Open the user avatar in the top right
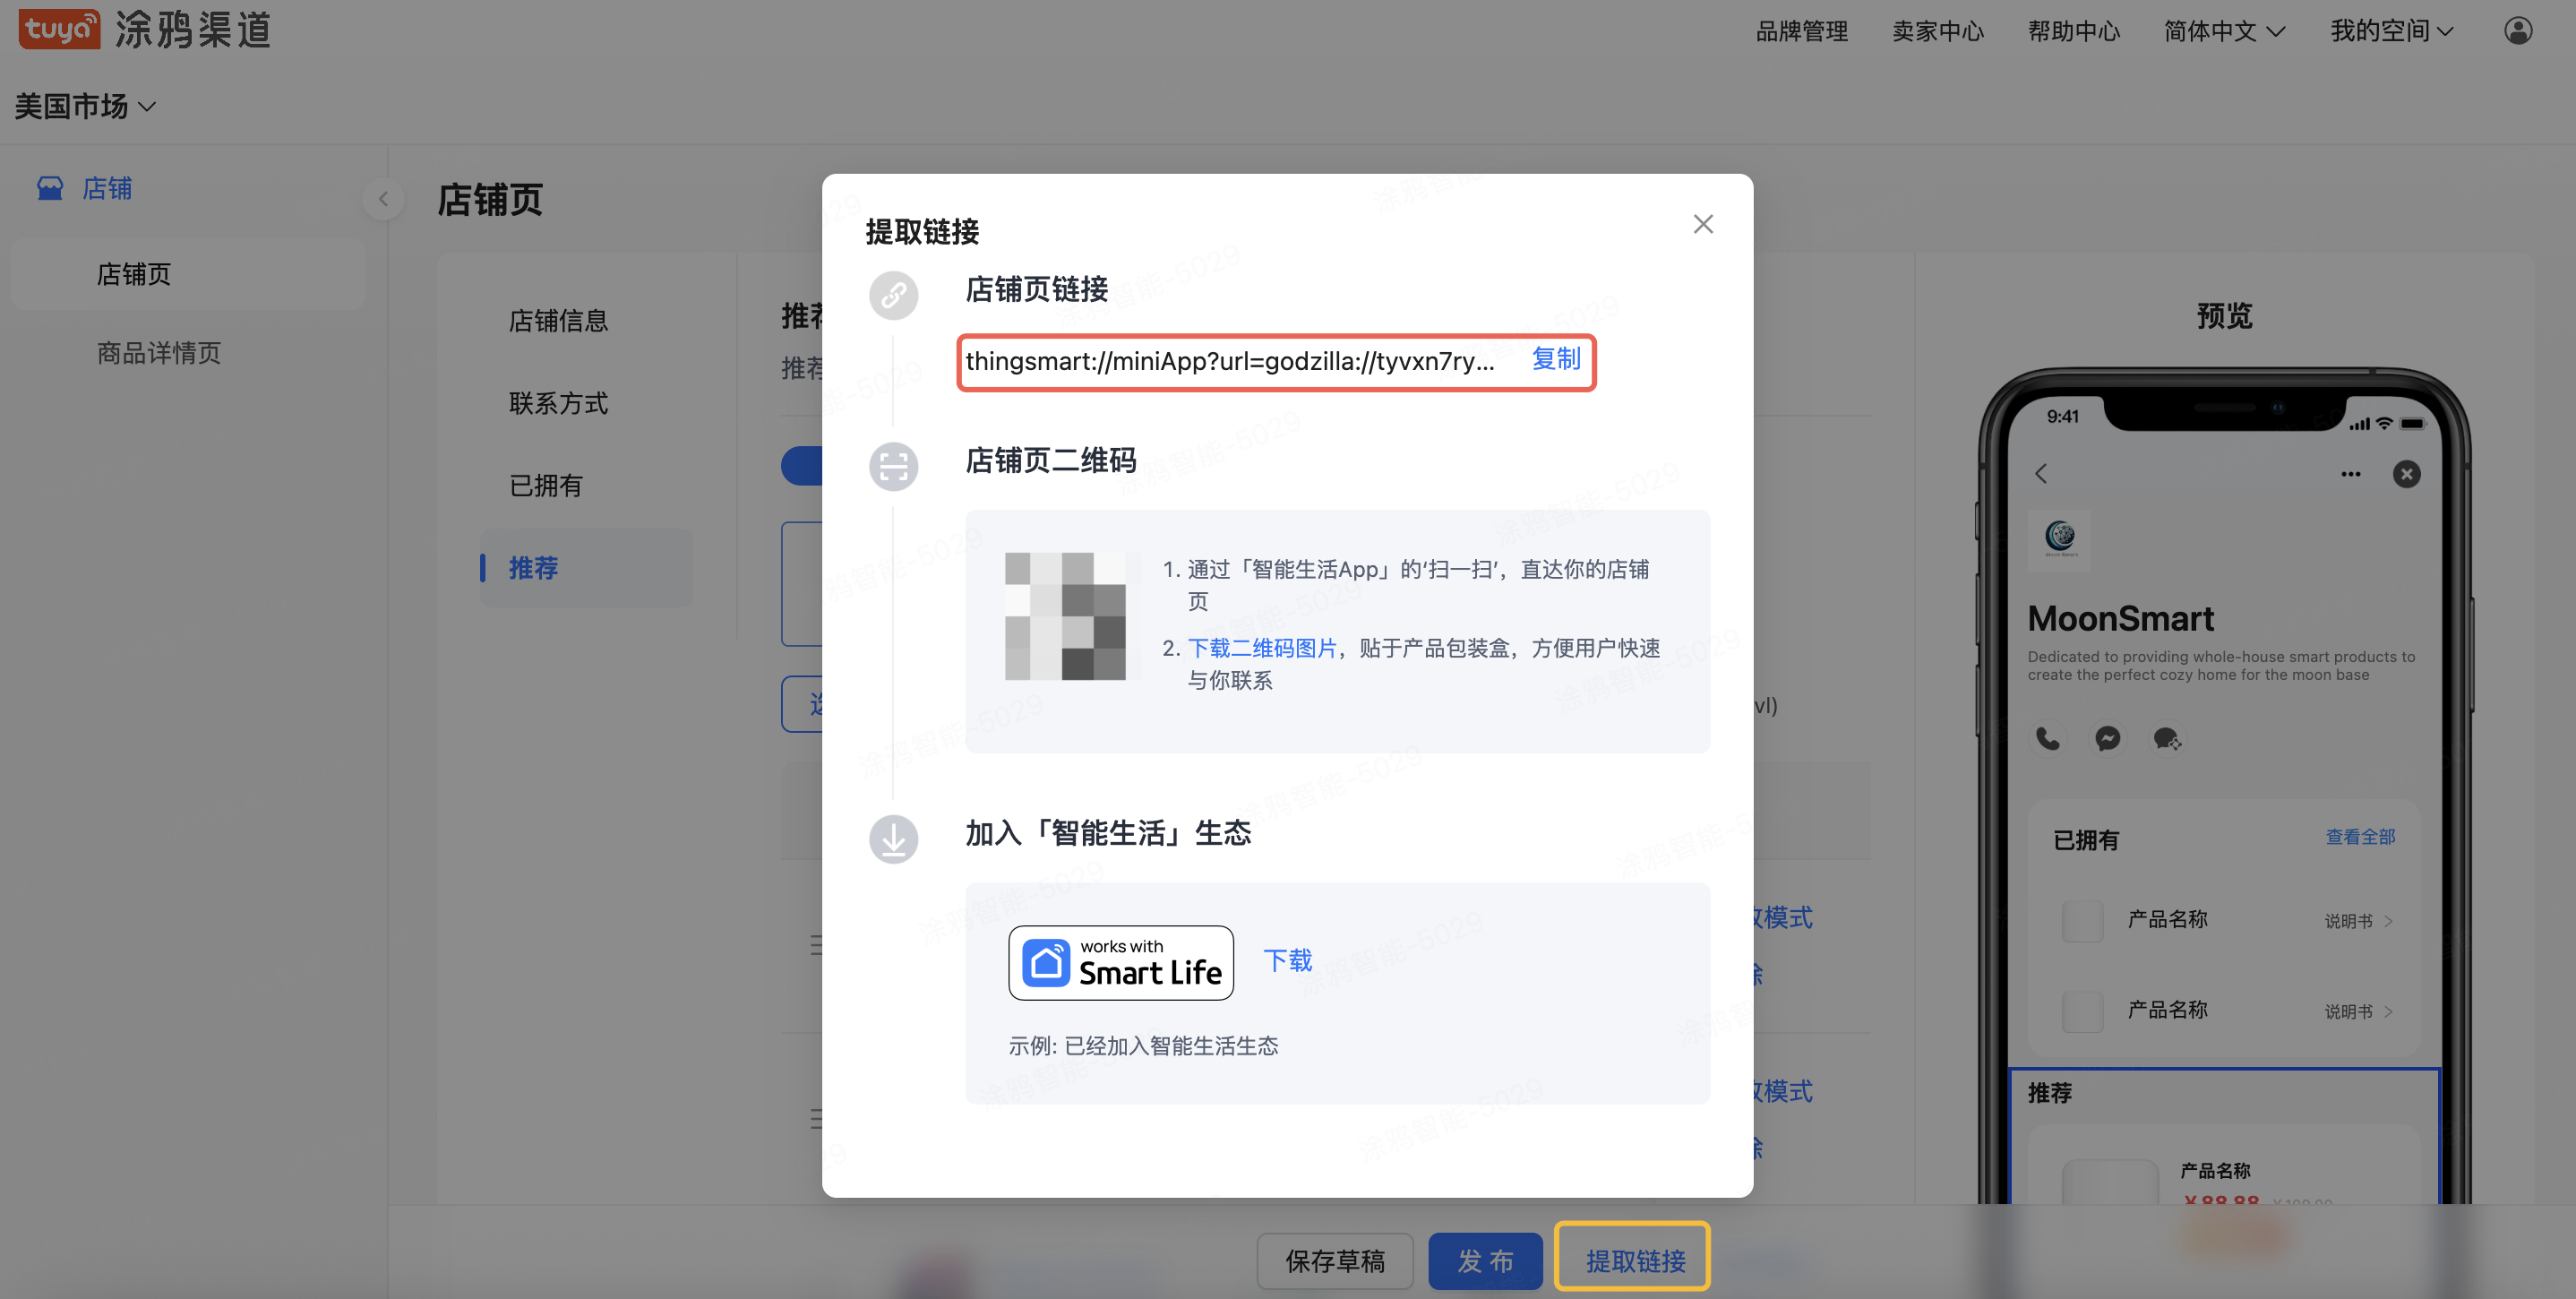The image size is (2576, 1299). [2517, 30]
